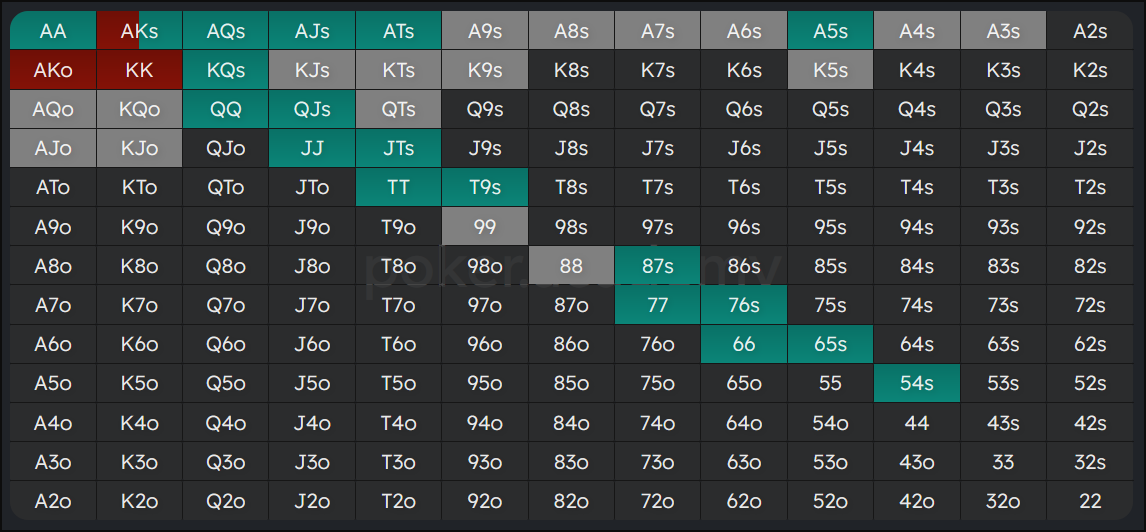Click the T9s hand cell
The image size is (1146, 532).
point(485,188)
